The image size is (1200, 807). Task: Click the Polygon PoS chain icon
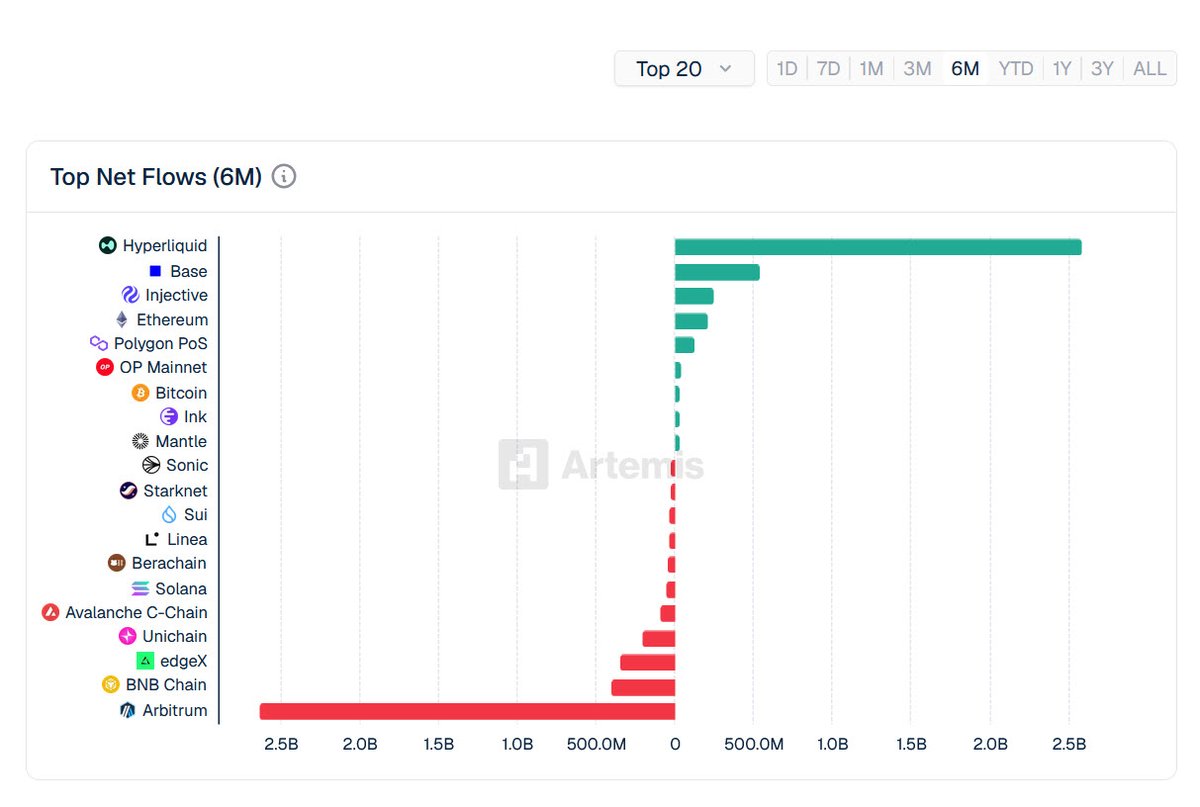[99, 344]
